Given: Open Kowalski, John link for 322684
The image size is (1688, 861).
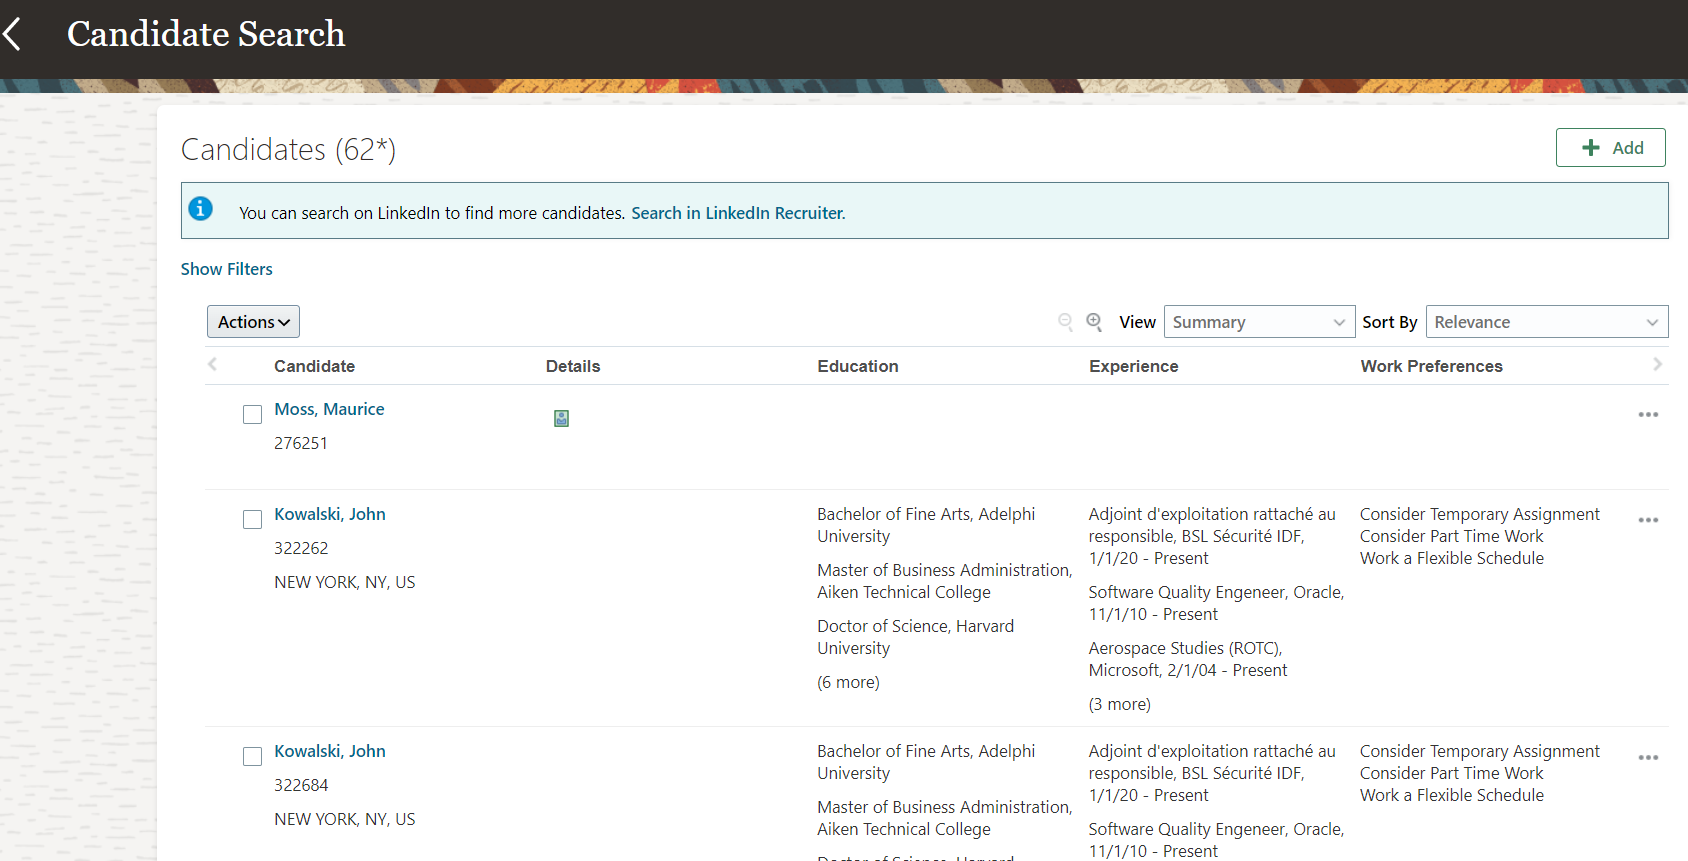Looking at the screenshot, I should point(330,751).
